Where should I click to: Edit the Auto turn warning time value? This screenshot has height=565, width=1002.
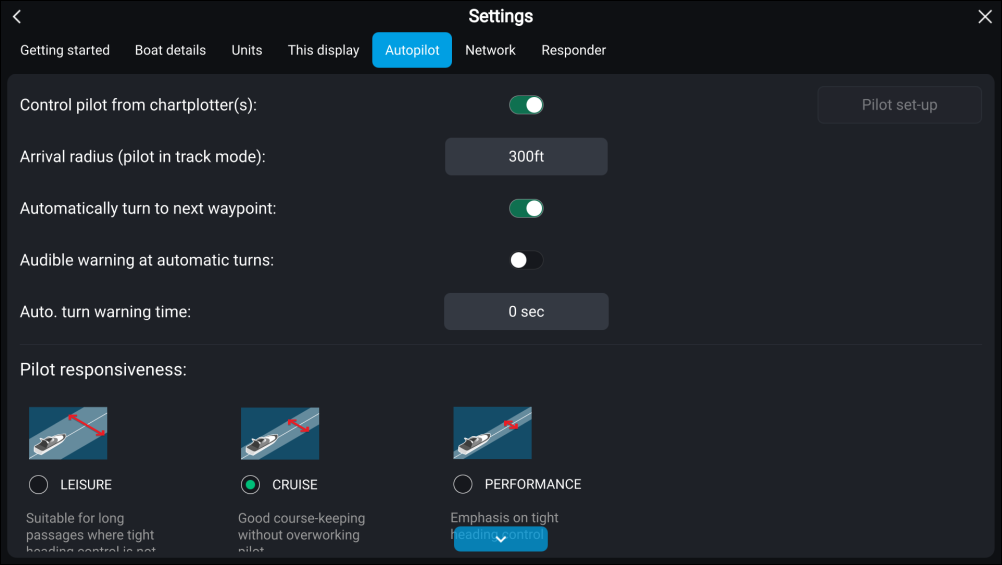526,312
